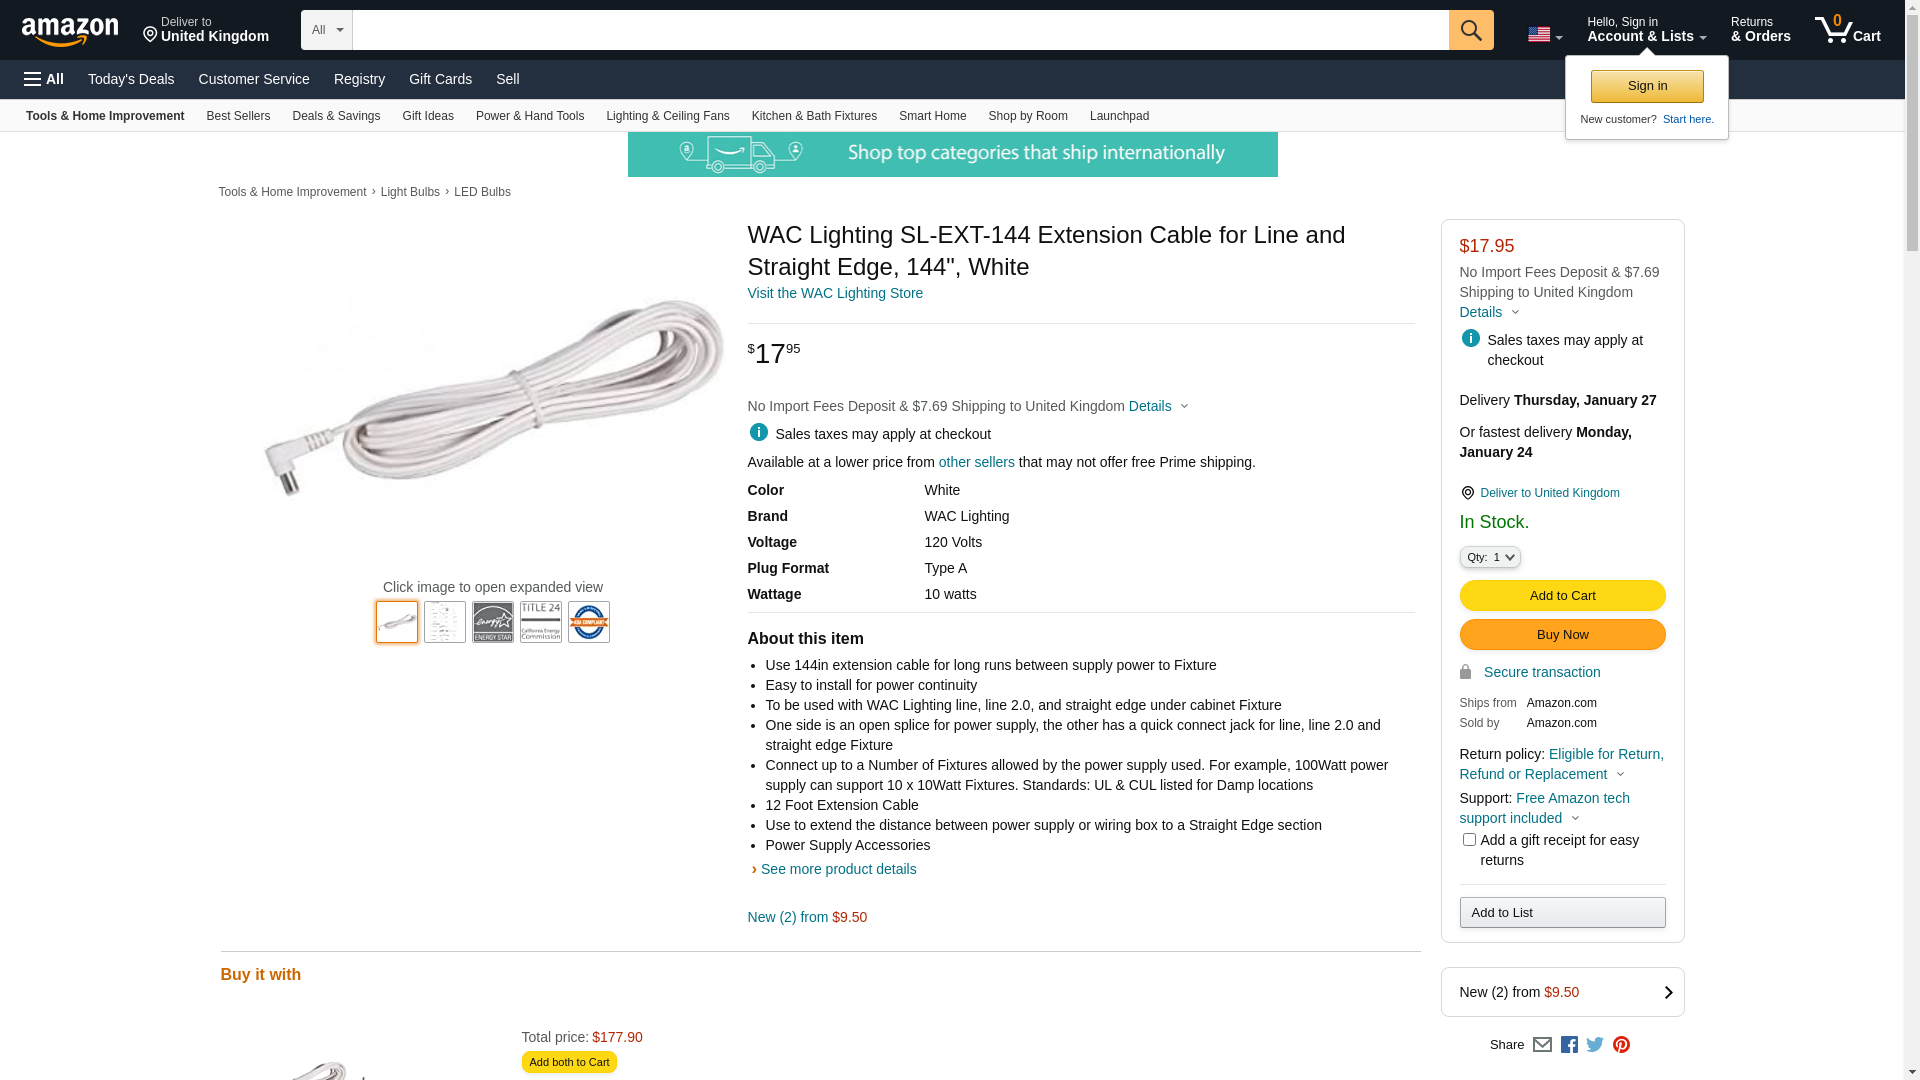Share via Pinterest icon
Screen dimensions: 1920x1080
(1621, 1045)
